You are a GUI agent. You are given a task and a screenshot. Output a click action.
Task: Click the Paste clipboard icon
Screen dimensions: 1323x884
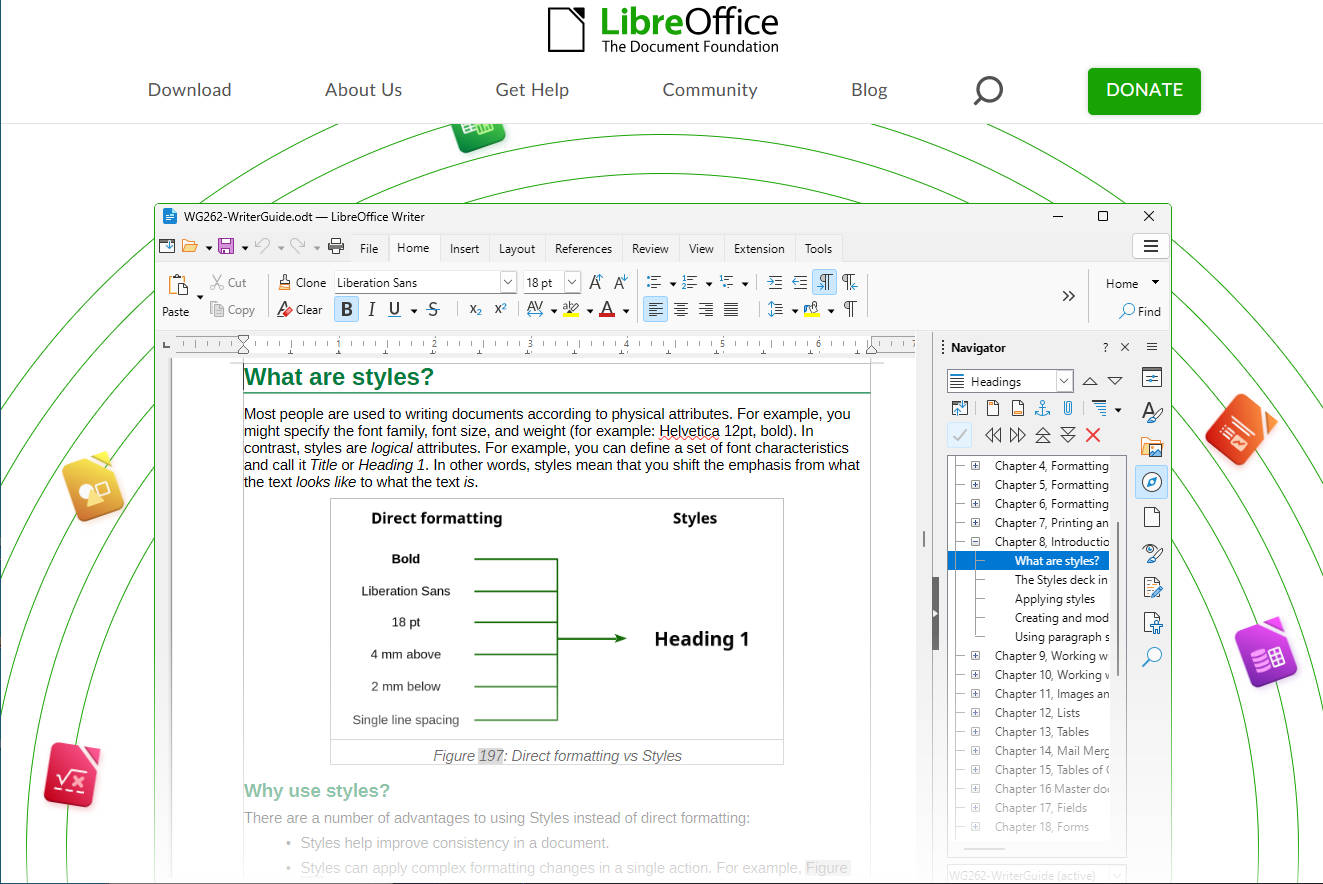point(179,285)
